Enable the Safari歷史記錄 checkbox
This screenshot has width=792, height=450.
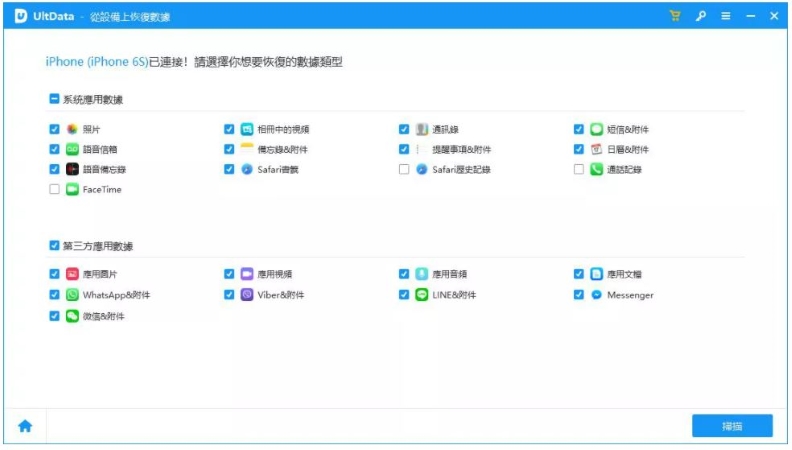404,169
